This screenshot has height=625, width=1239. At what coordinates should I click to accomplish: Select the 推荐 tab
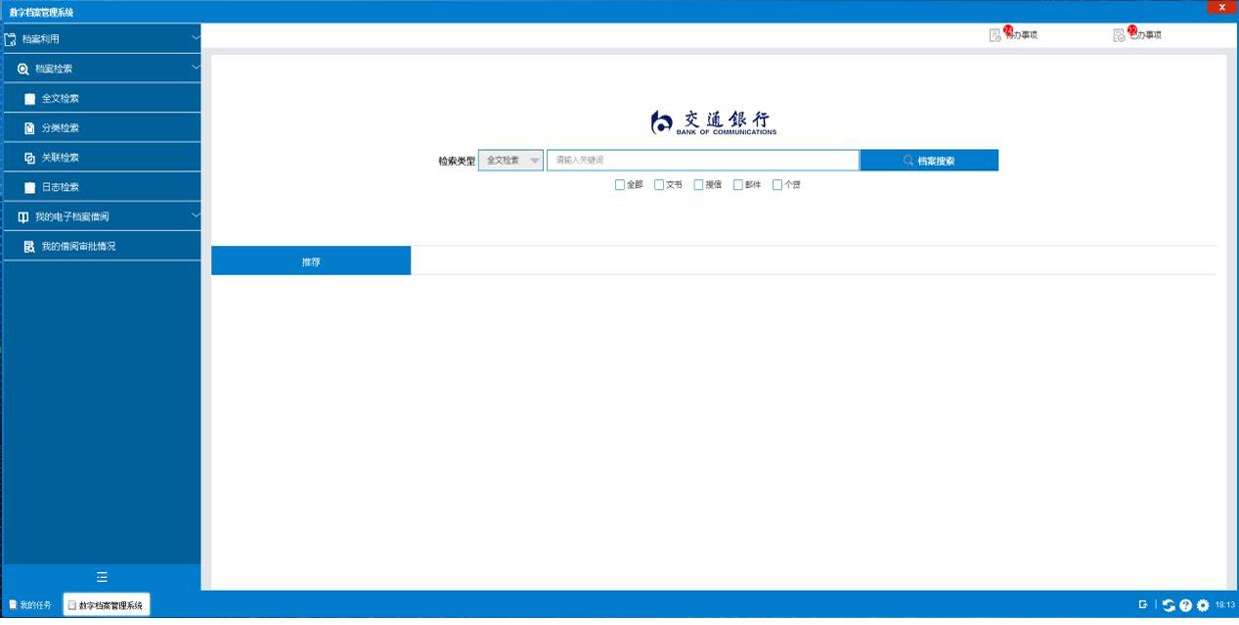tap(311, 261)
